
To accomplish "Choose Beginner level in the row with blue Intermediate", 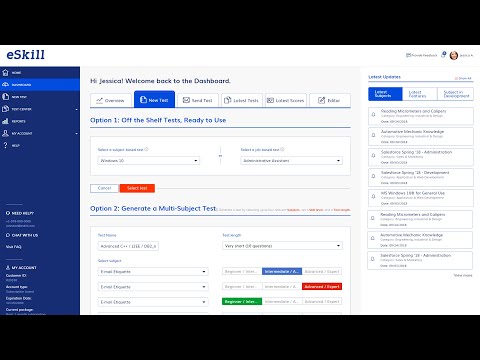I will pyautogui.click(x=242, y=272).
